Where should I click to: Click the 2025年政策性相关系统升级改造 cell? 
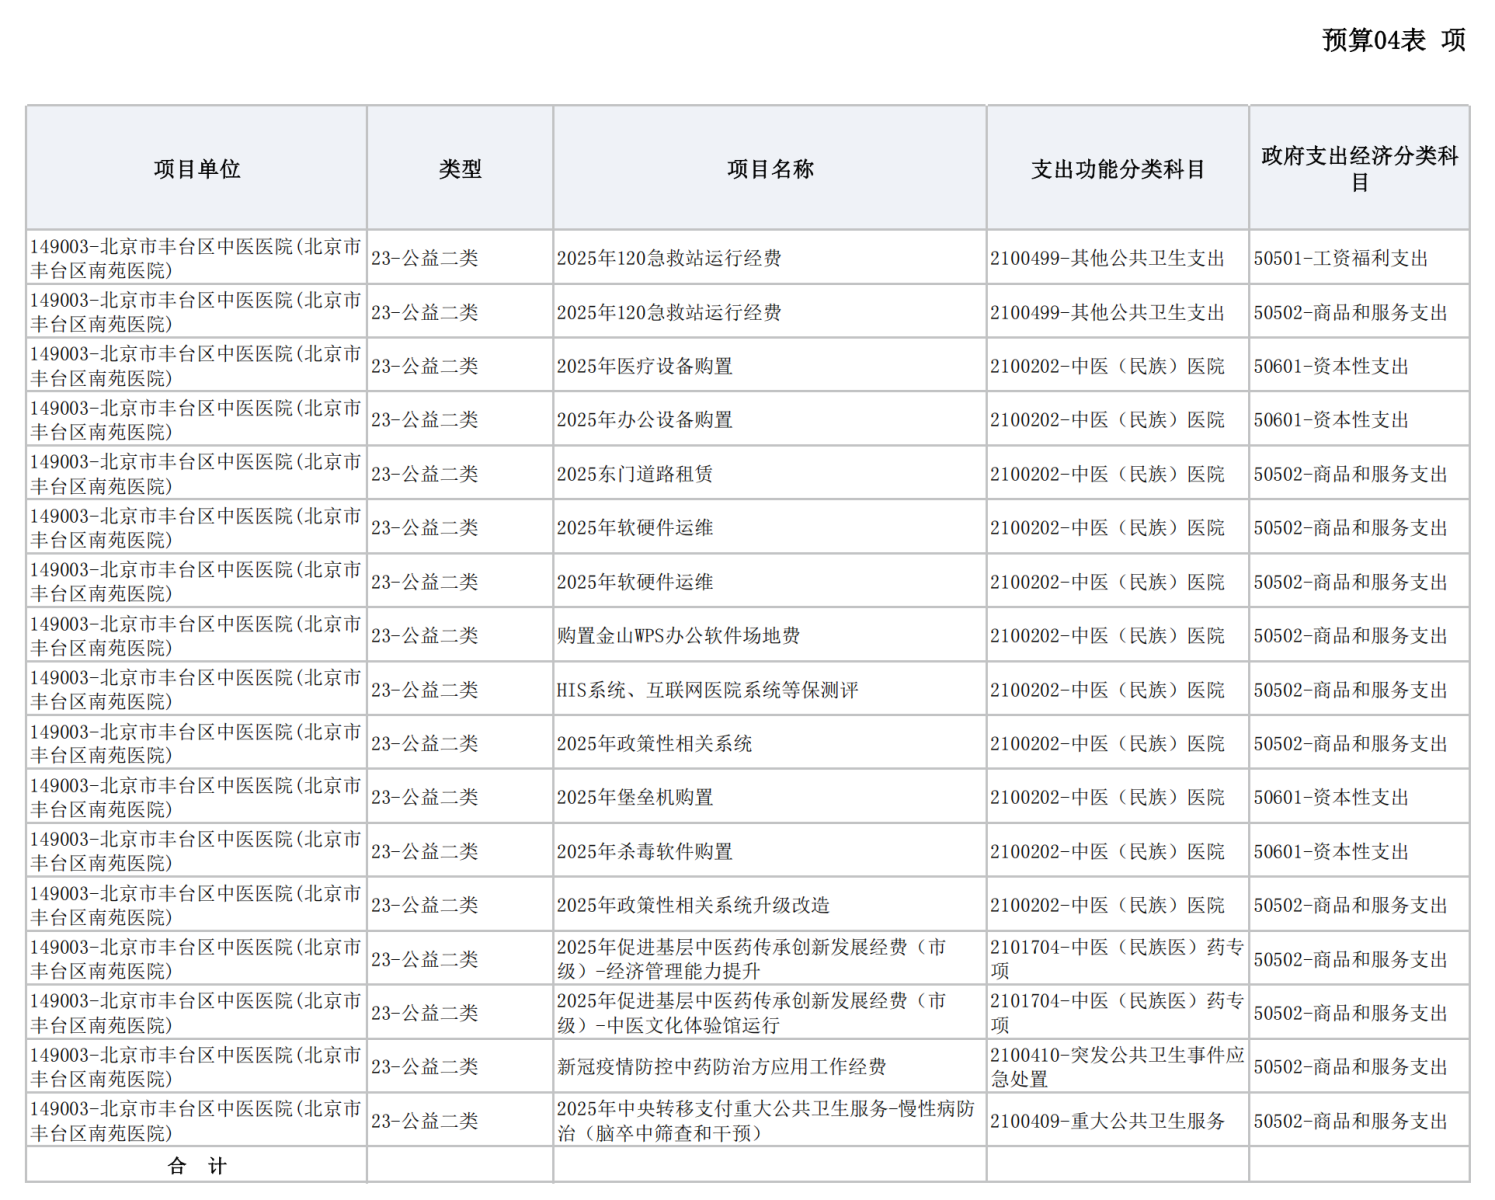tap(693, 906)
